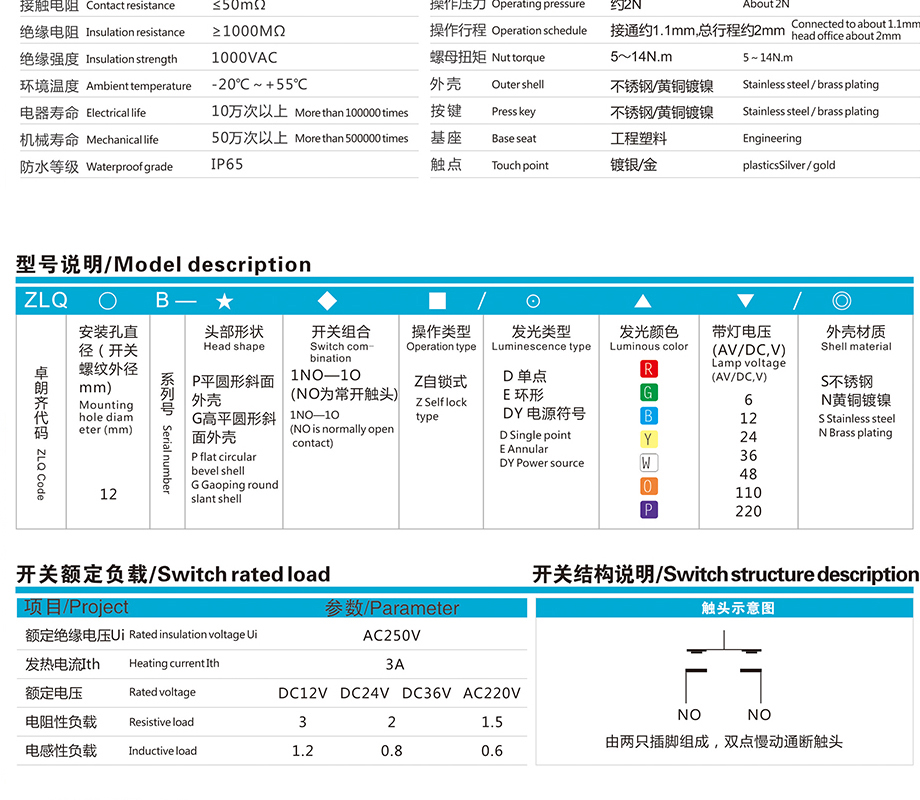Click resistive load value "1.5"
920x800 pixels.
click(x=492, y=722)
